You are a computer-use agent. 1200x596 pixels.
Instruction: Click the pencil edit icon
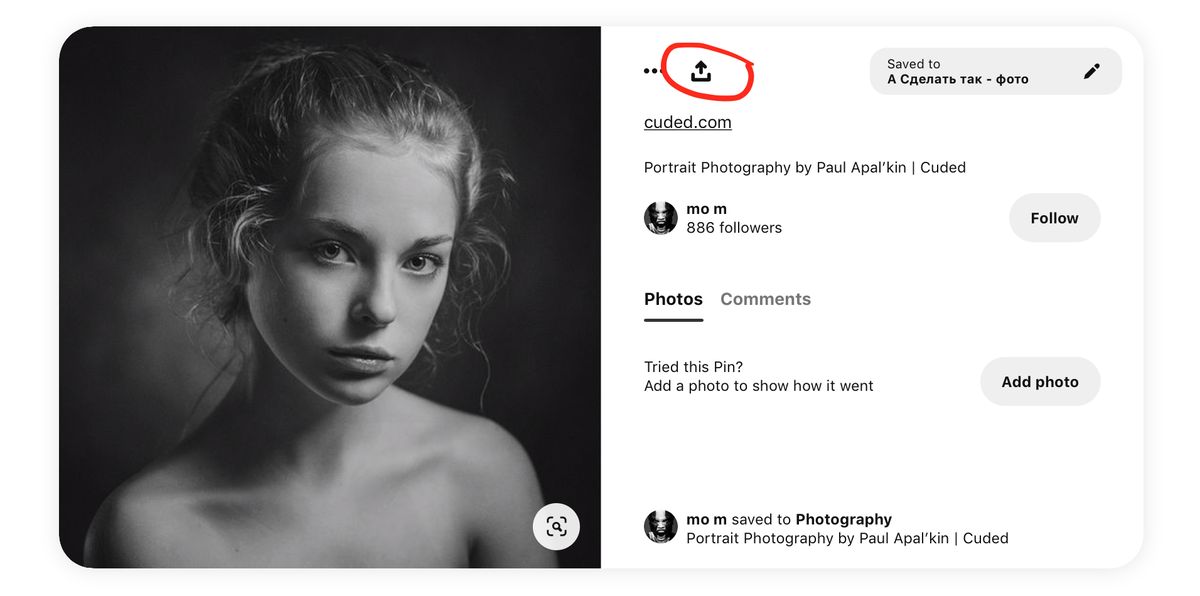pos(1091,72)
